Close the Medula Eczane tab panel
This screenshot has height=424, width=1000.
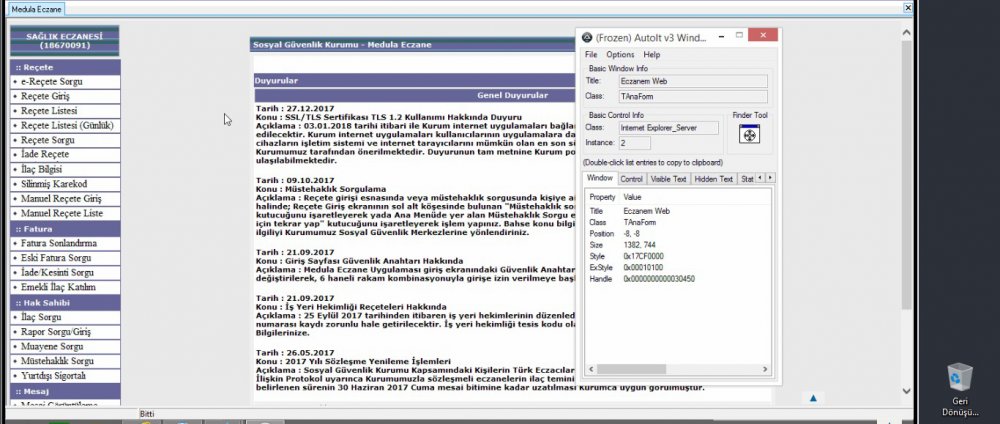click(x=908, y=8)
